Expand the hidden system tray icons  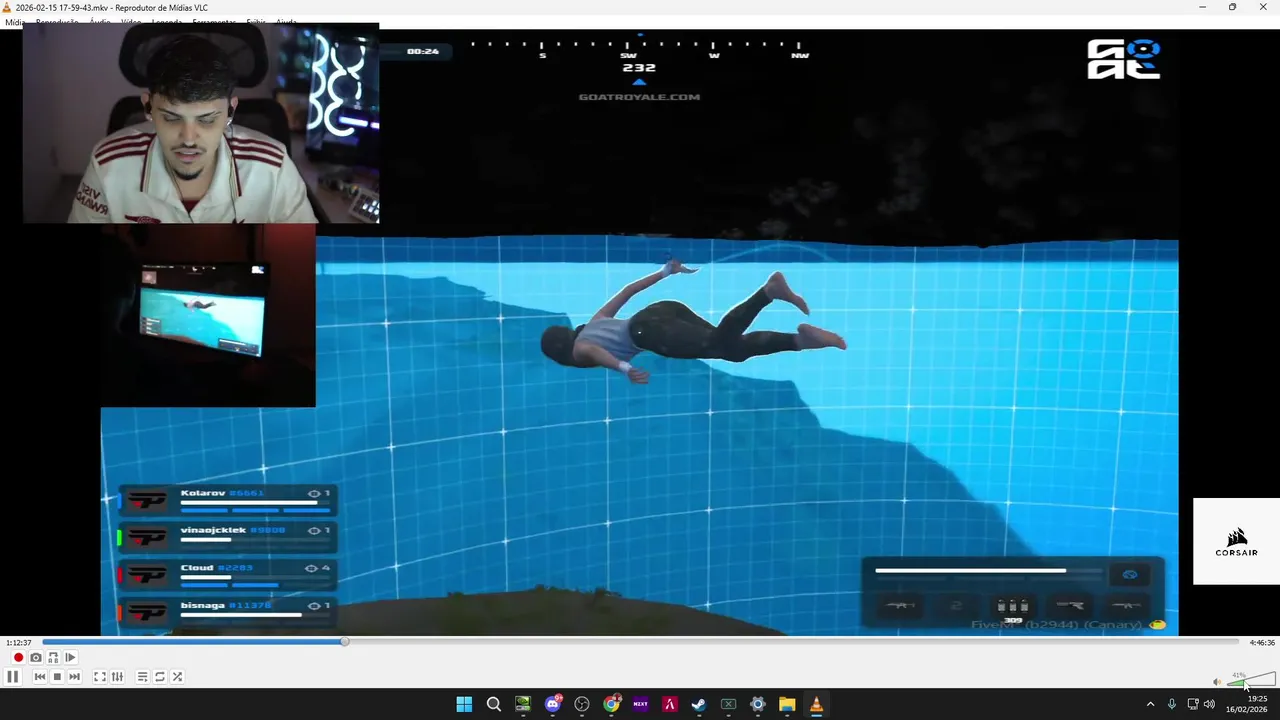pos(1150,704)
